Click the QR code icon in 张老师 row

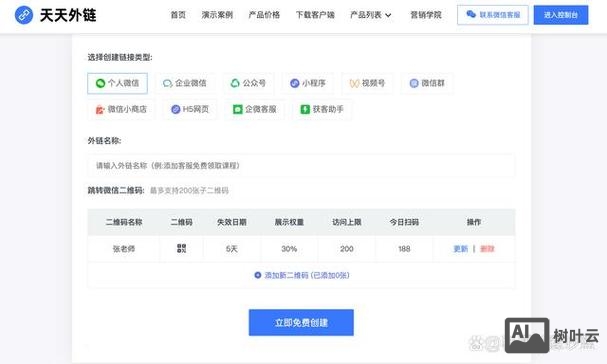pyautogui.click(x=182, y=249)
